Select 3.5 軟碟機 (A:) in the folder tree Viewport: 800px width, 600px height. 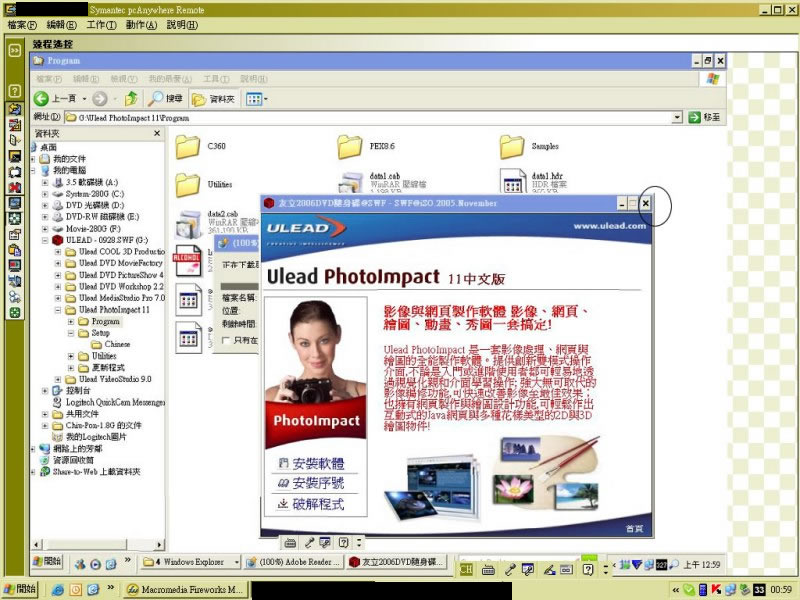coord(92,182)
